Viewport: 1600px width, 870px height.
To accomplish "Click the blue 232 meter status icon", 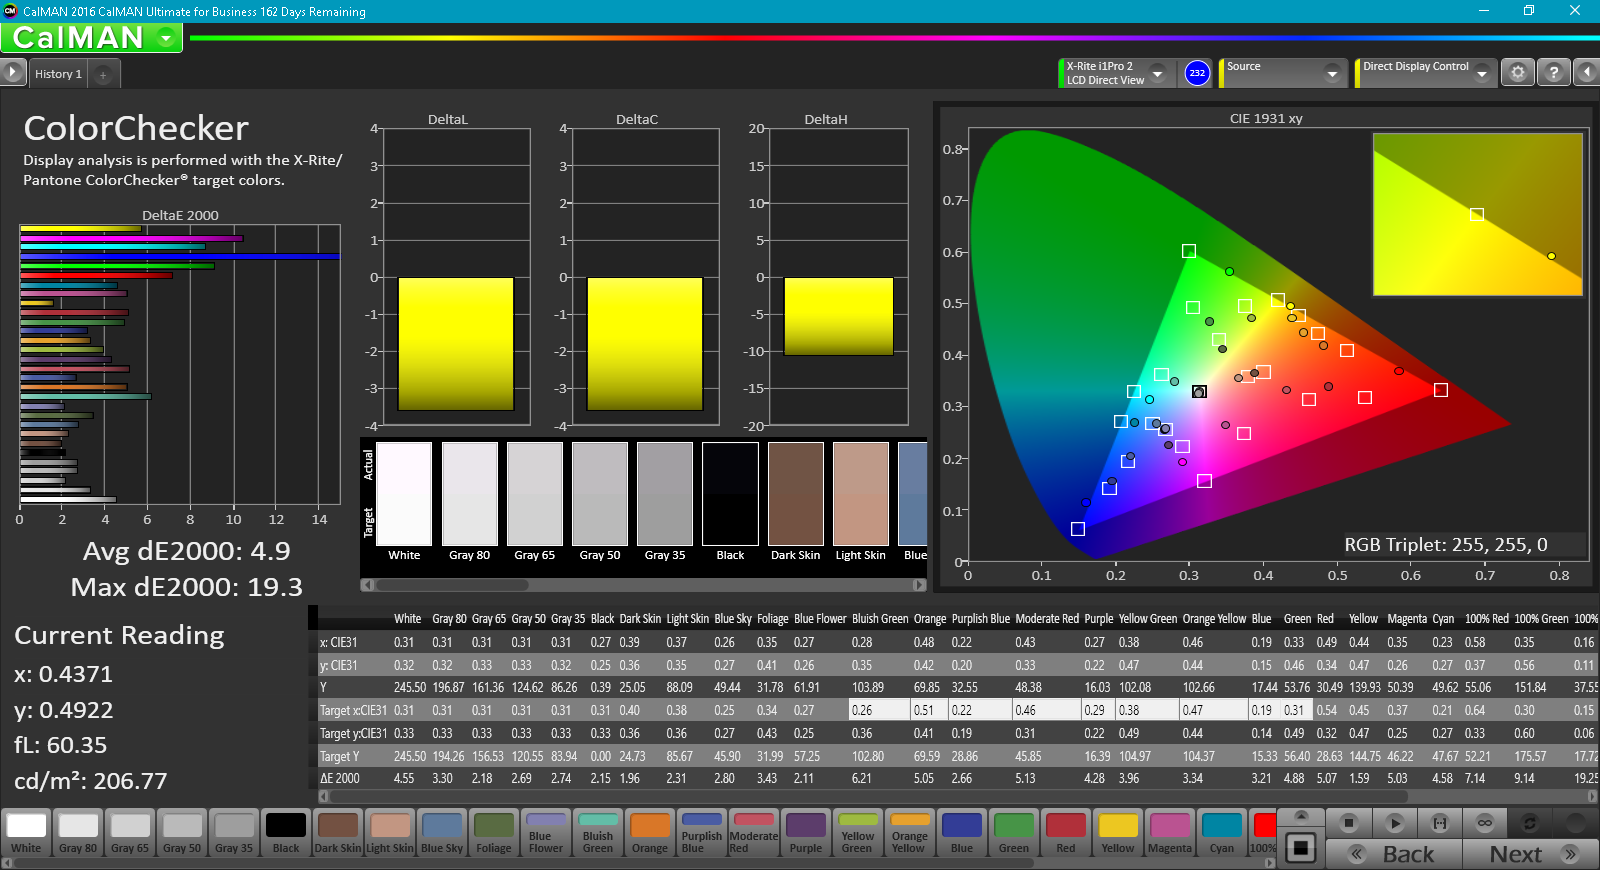I will click(1197, 73).
